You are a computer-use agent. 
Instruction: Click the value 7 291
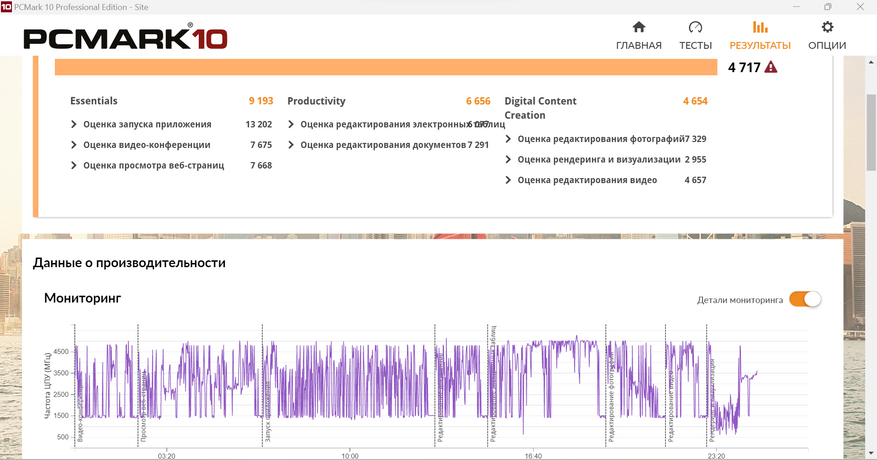(478, 145)
